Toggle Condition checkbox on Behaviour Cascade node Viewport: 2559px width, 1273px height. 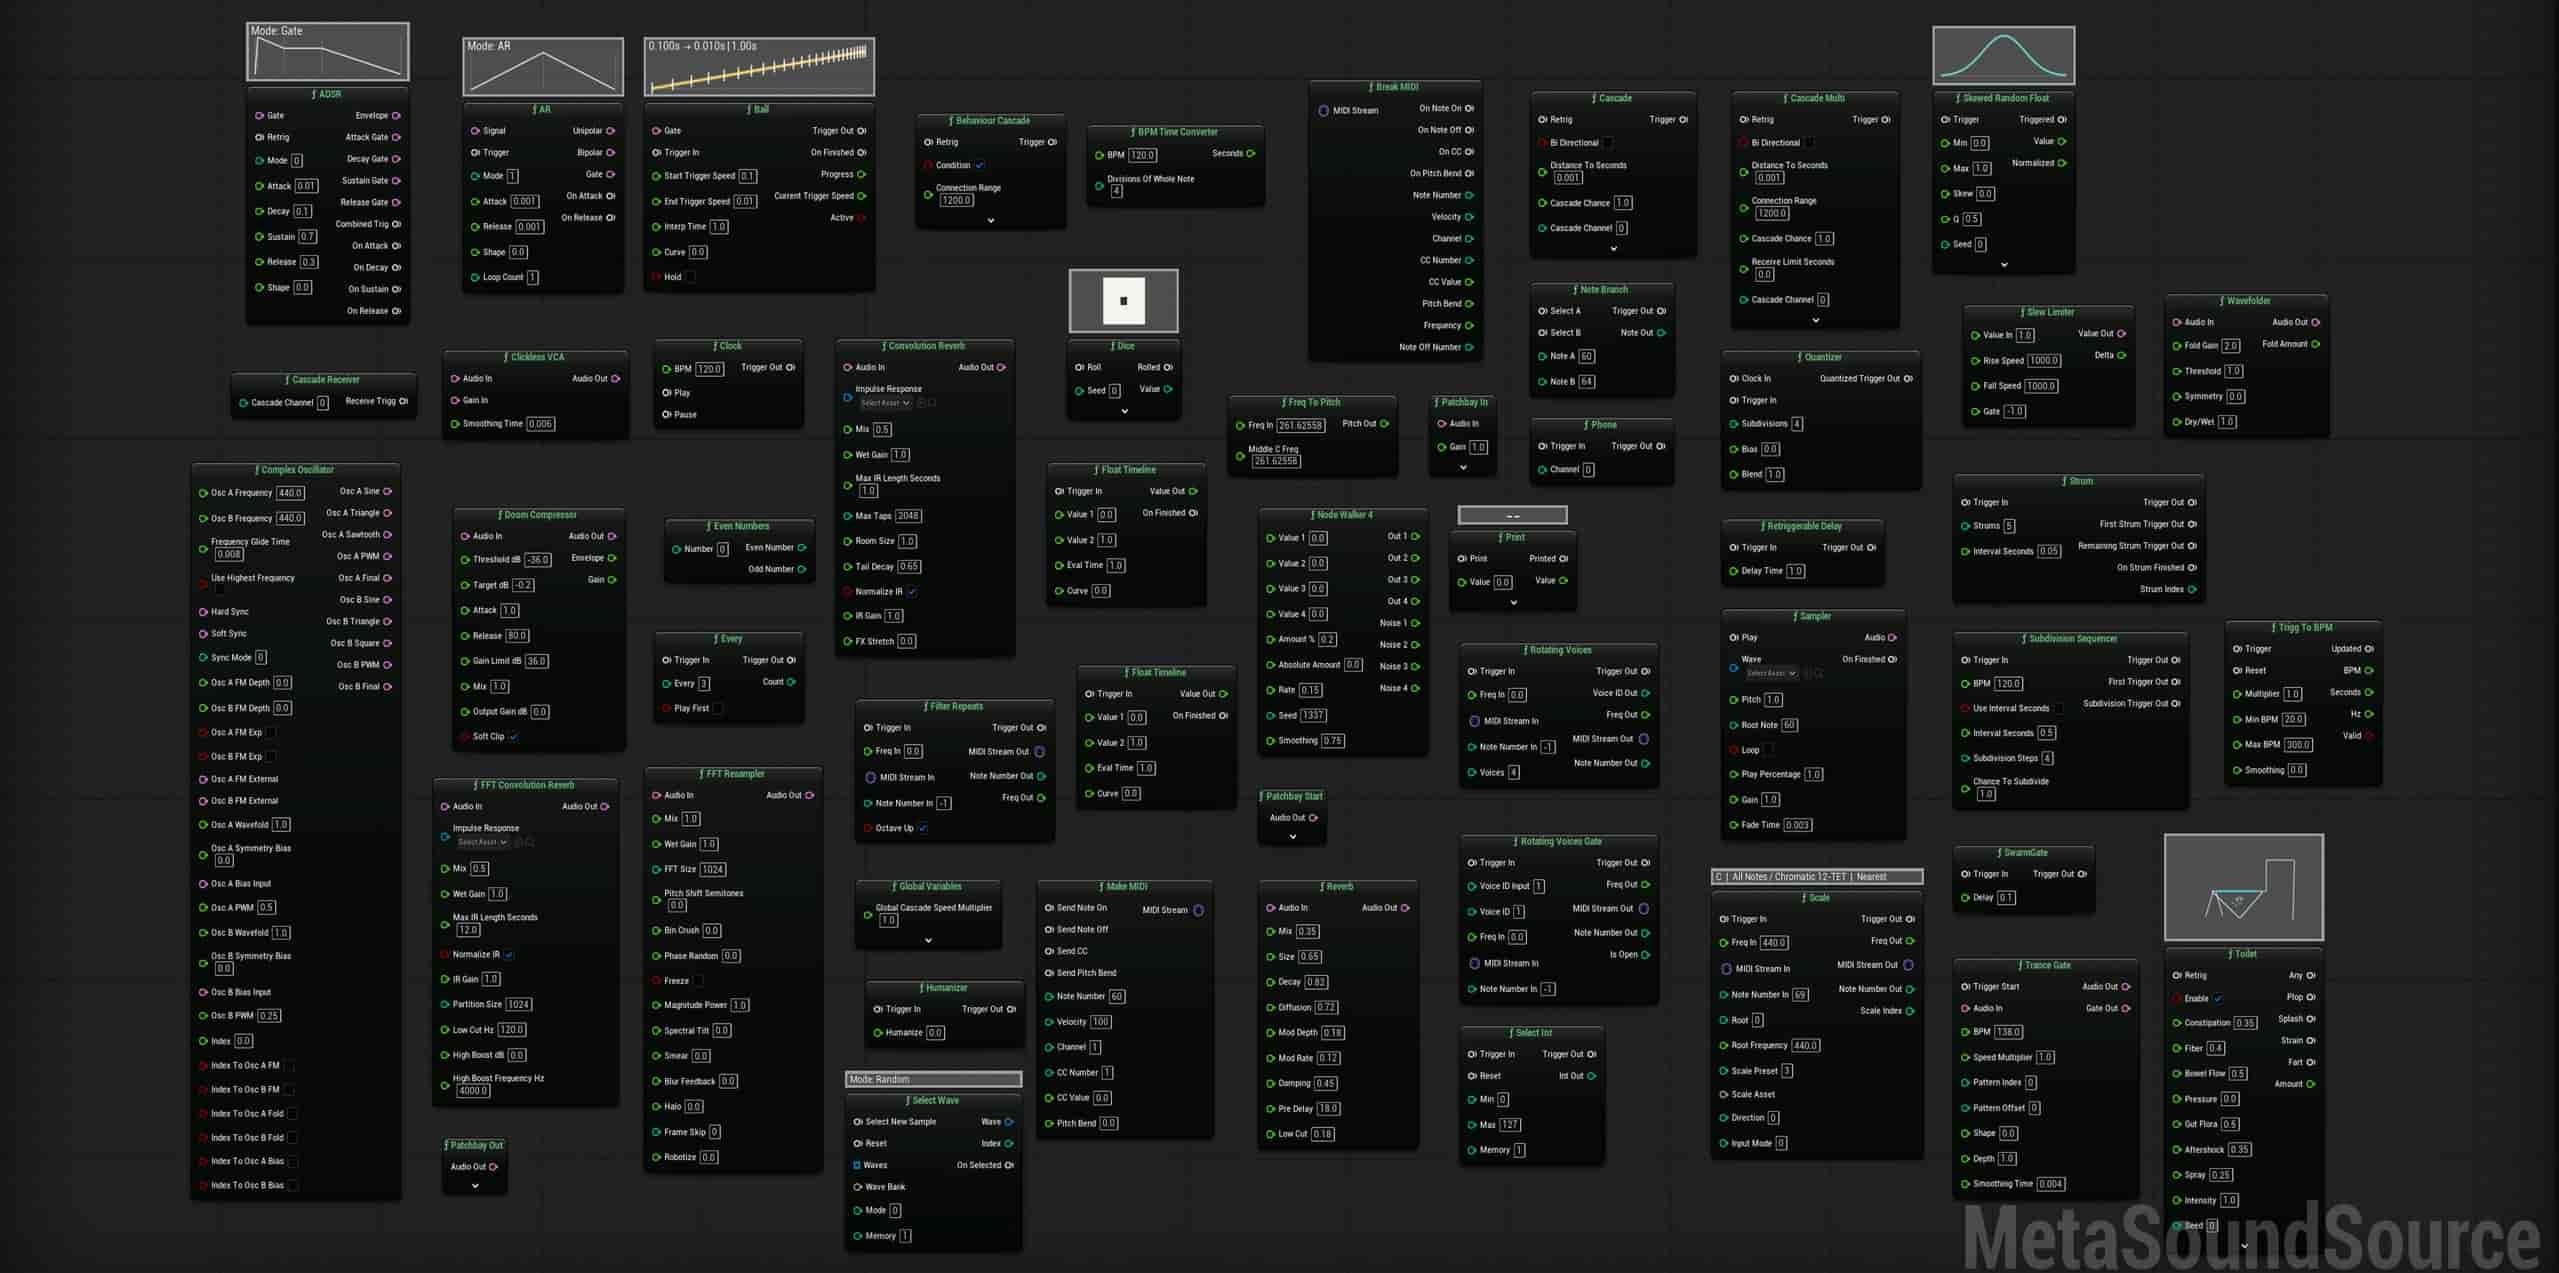pos(980,166)
